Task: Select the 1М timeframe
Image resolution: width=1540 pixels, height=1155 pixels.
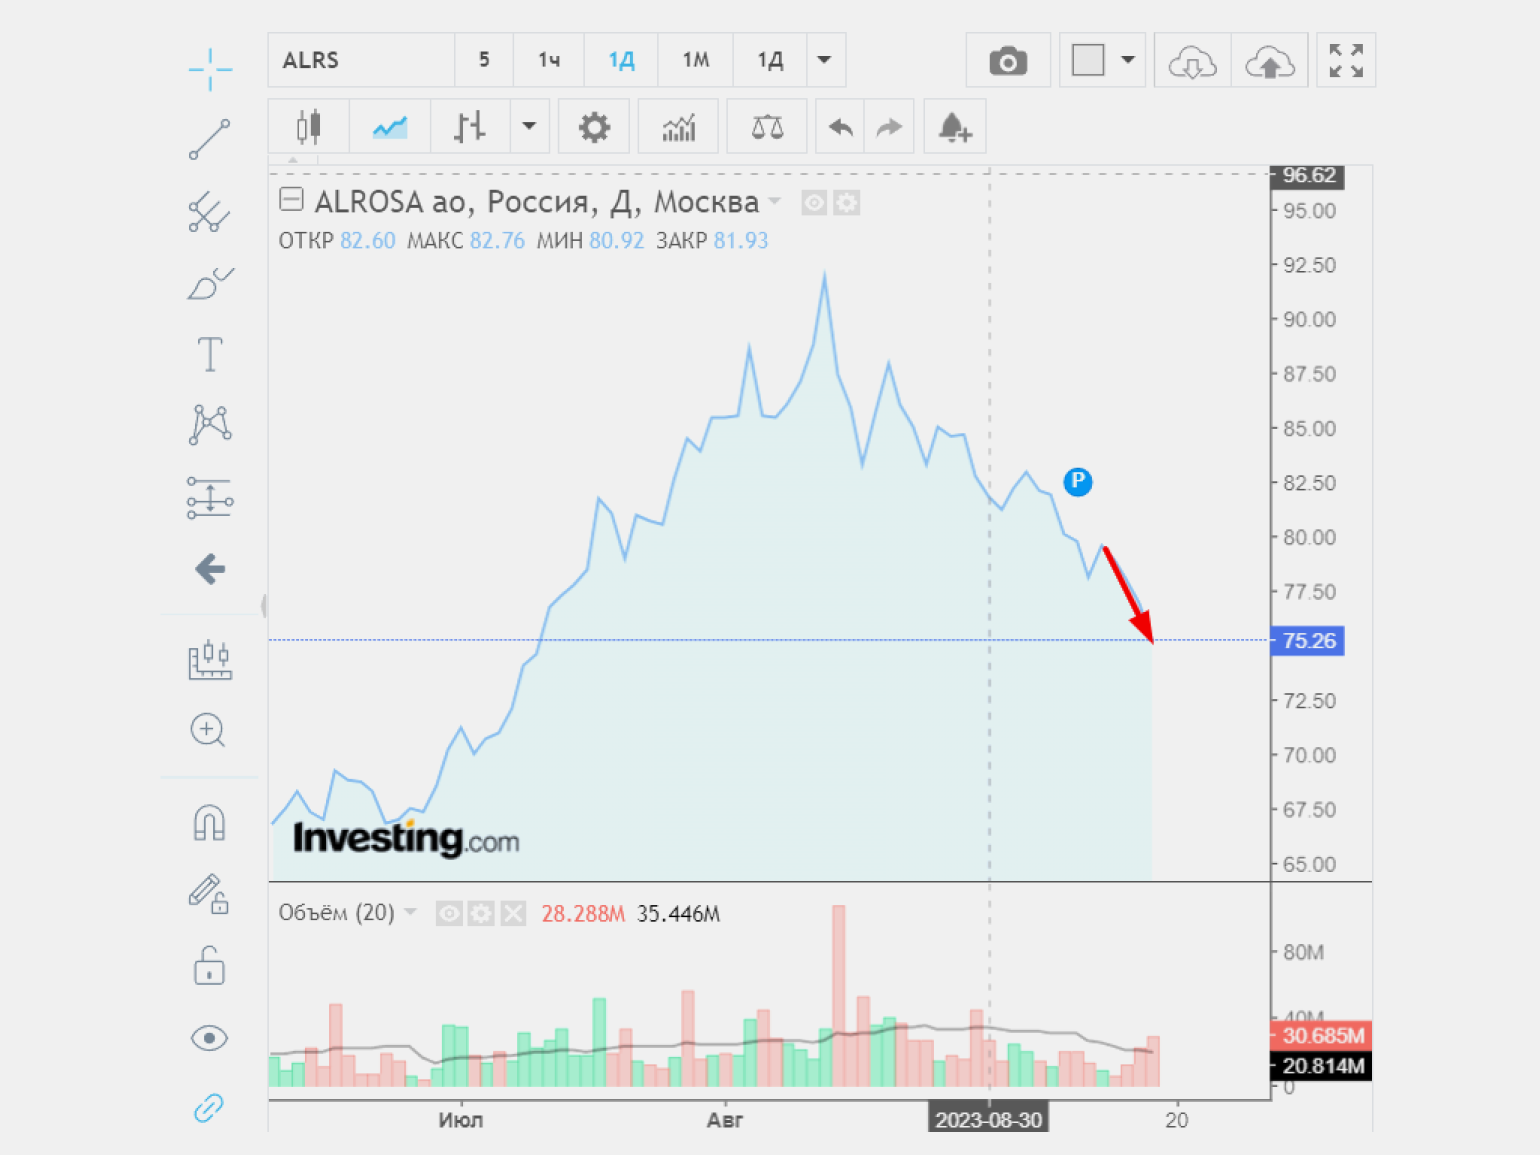Action: coord(695,60)
